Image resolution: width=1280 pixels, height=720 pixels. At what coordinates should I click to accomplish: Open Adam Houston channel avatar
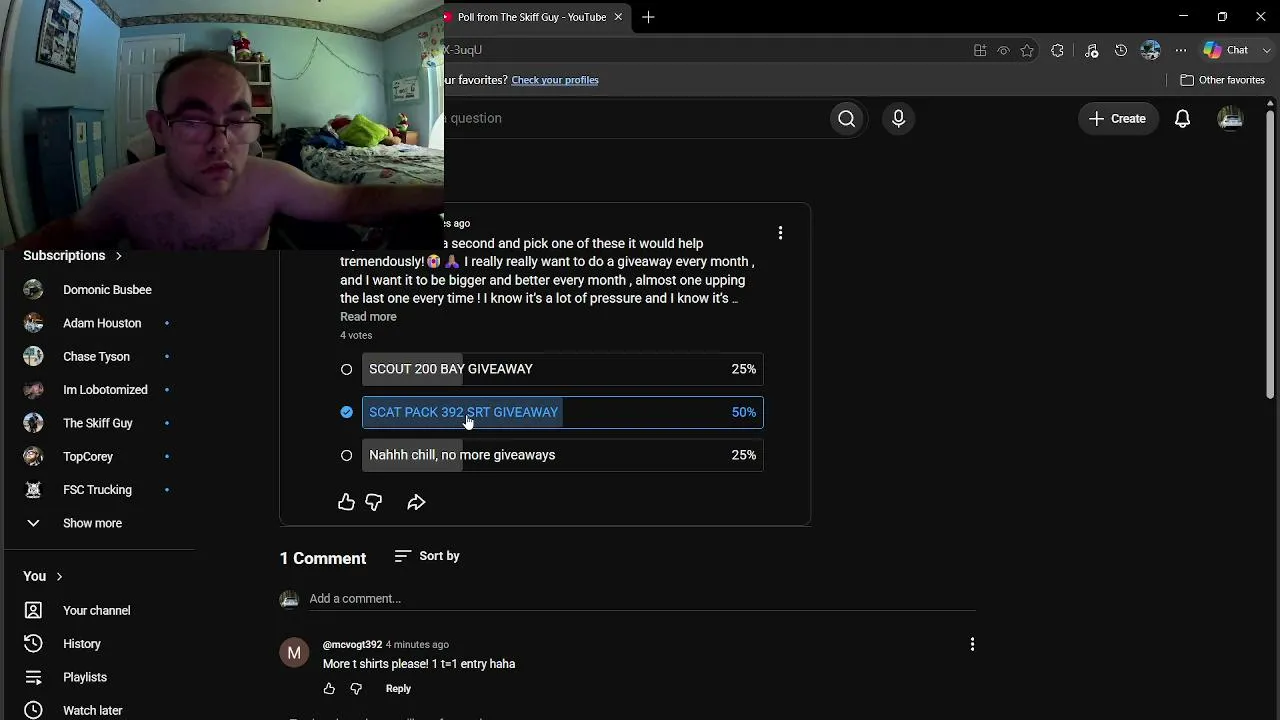(33, 323)
